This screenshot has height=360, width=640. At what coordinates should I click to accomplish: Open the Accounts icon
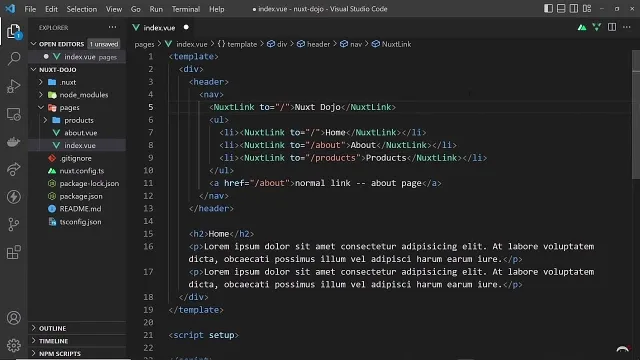point(13,318)
